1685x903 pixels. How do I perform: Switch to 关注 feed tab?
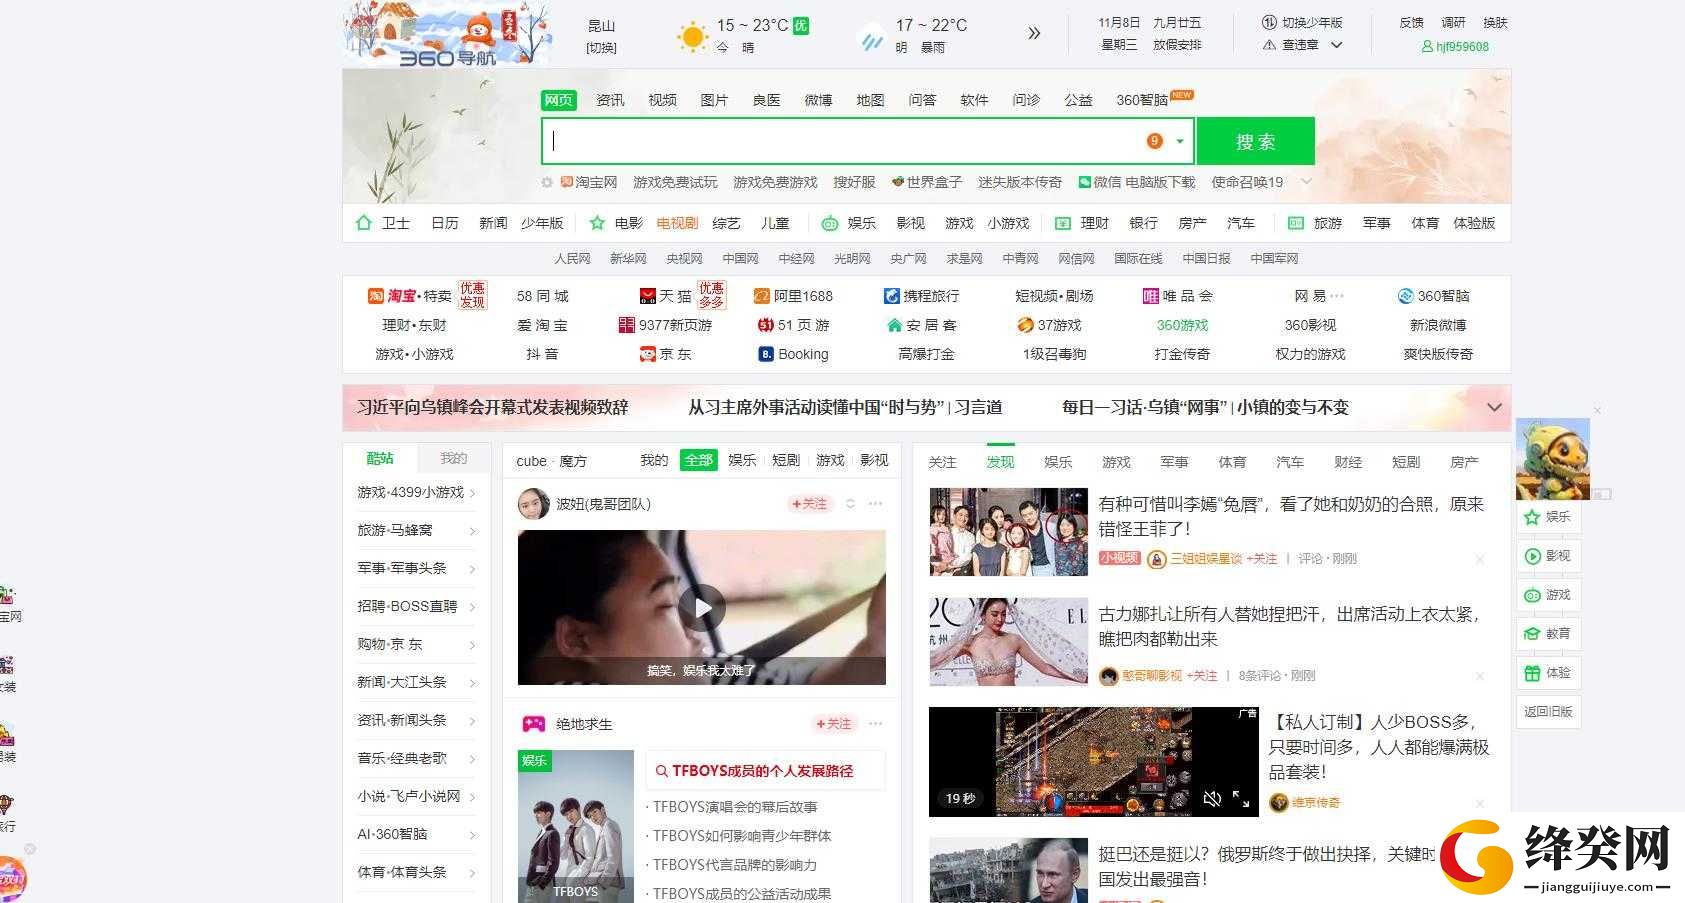click(942, 462)
